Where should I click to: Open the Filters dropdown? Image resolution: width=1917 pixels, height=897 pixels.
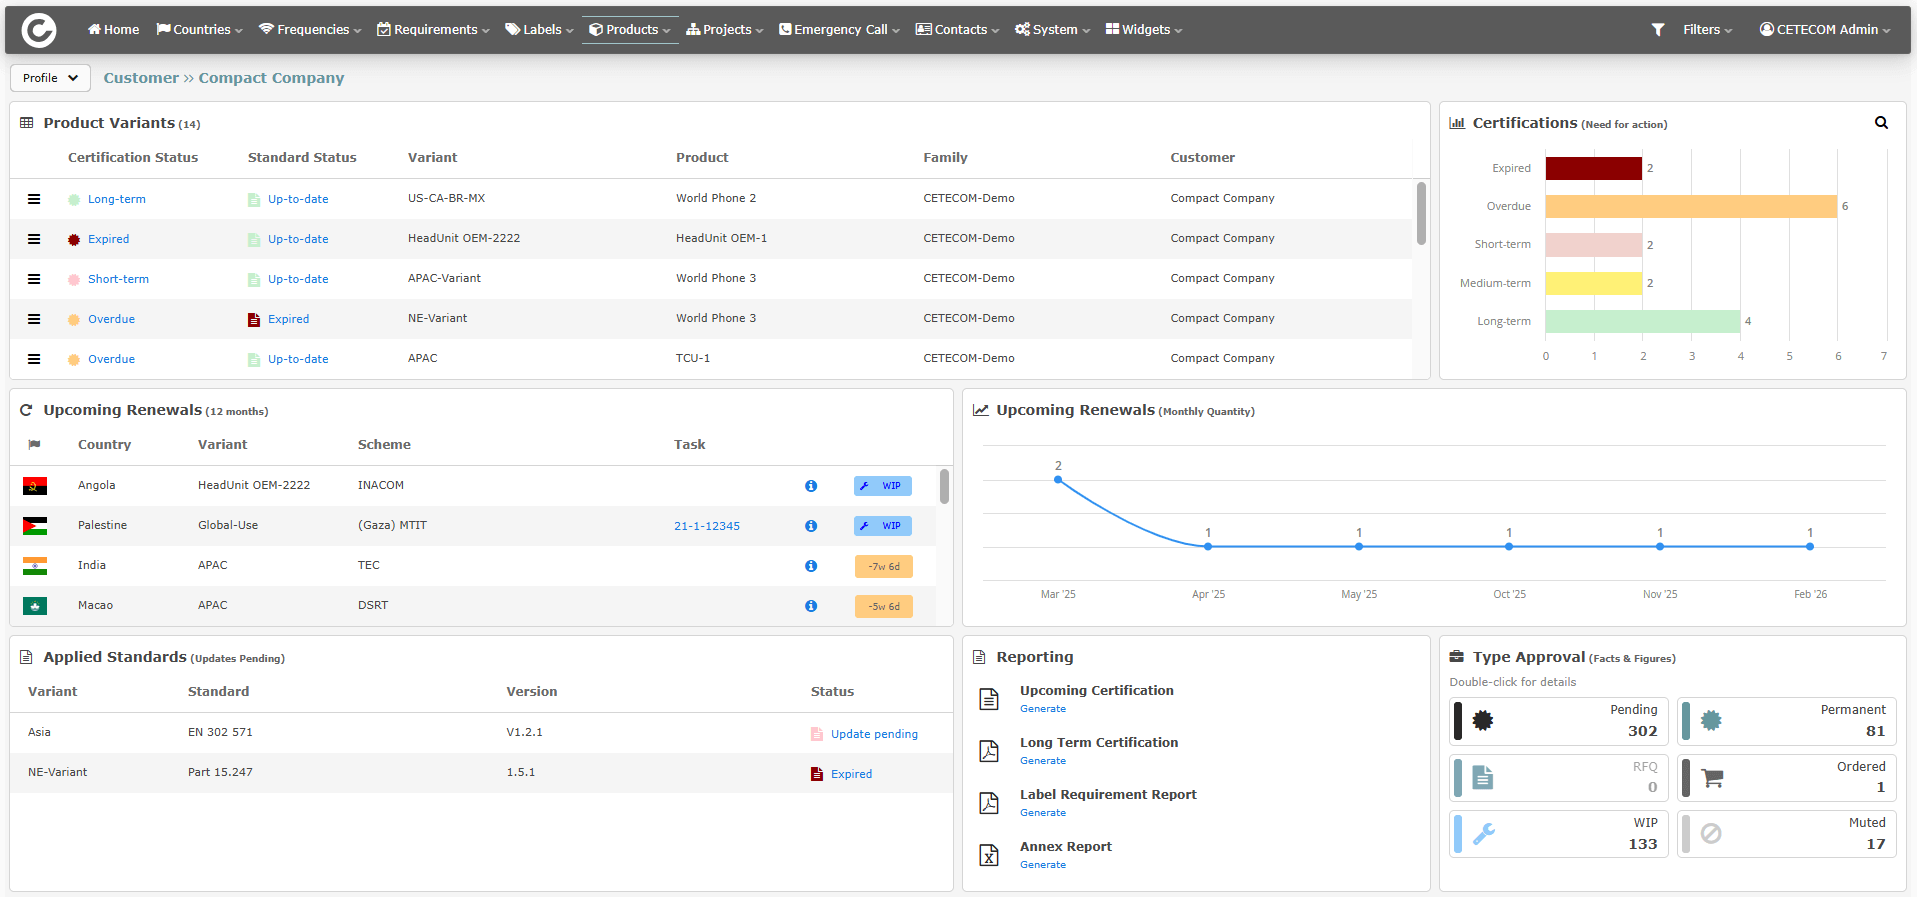[x=1707, y=30]
